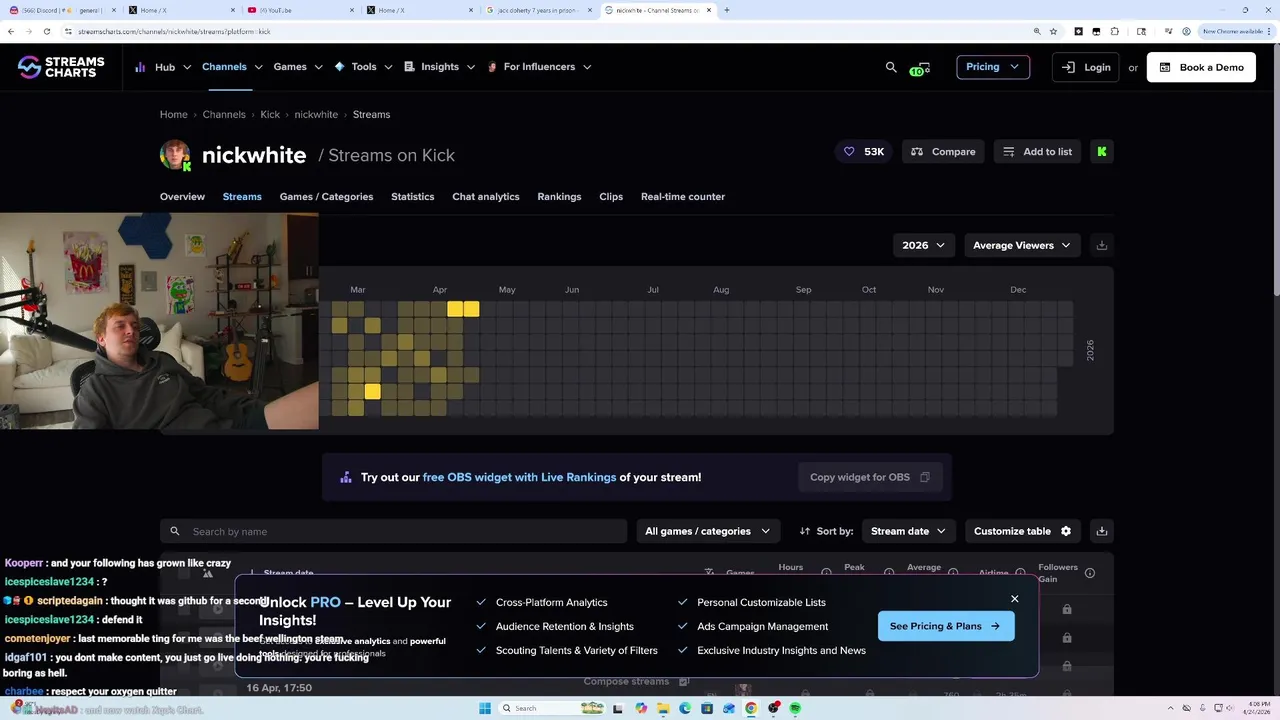Follow the free OBS widget link
The width and height of the screenshot is (1280, 720).
tap(519, 477)
